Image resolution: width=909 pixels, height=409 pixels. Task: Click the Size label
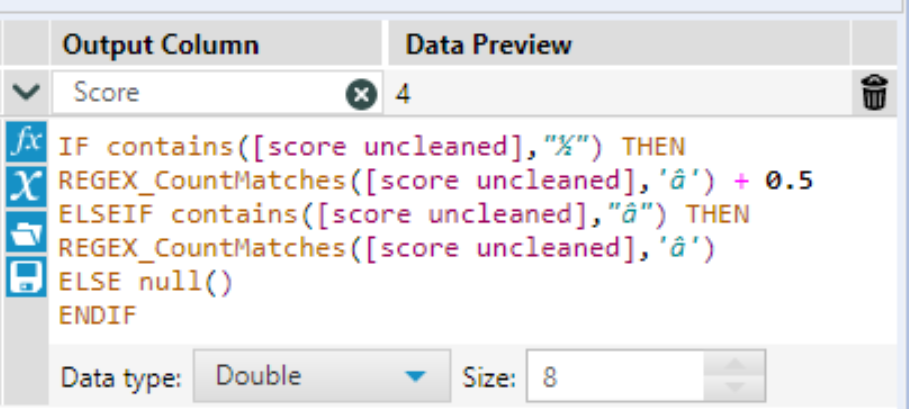(x=489, y=378)
